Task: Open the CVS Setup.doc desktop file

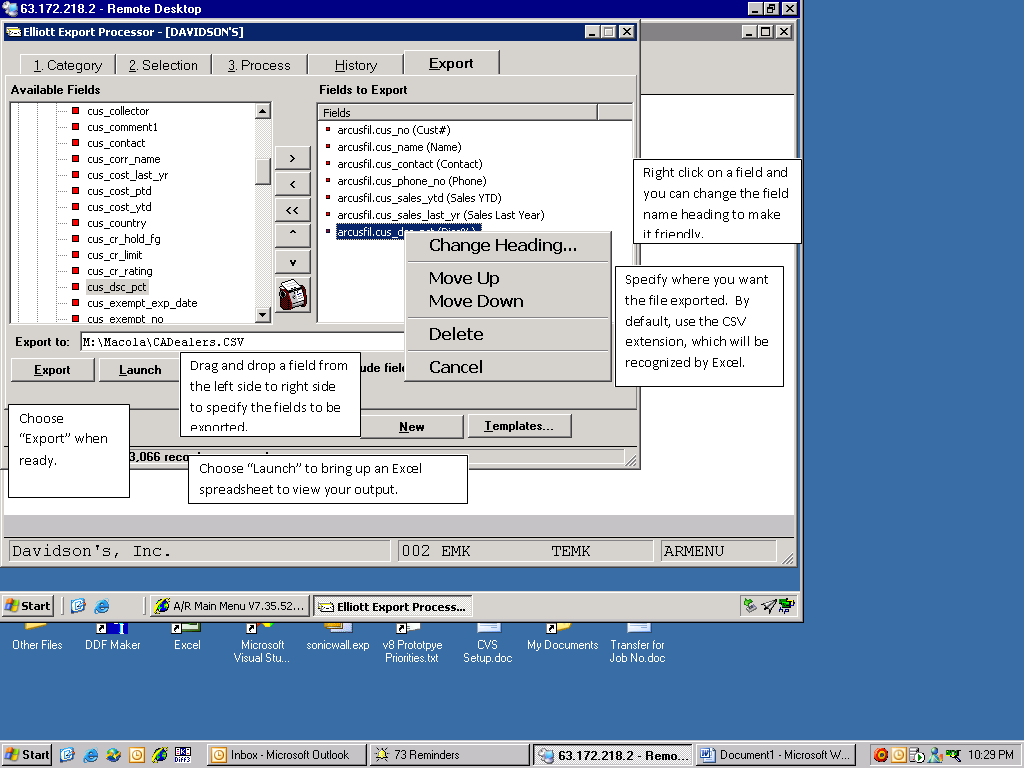Action: coord(487,644)
